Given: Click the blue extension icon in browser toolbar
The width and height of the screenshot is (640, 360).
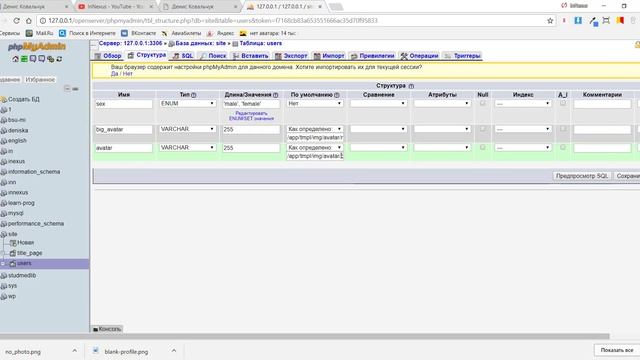Looking at the screenshot, I should (x=578, y=20).
